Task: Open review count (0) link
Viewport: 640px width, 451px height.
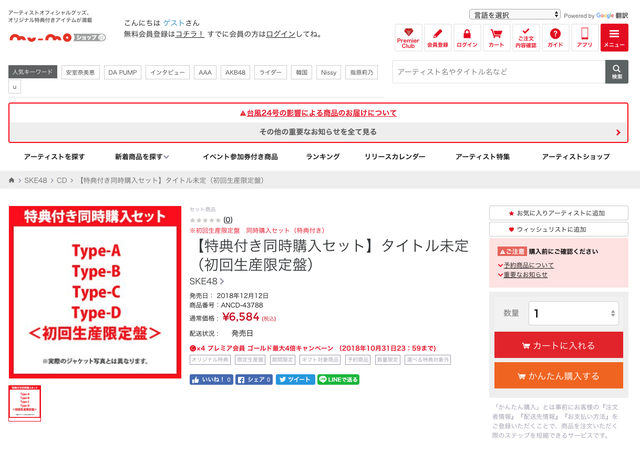Action: pos(228,220)
